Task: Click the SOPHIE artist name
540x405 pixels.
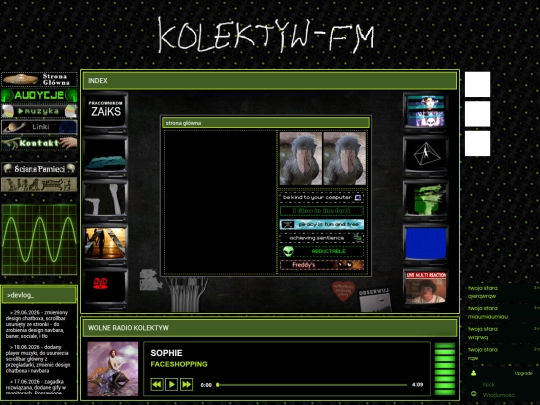Action: pos(166,353)
